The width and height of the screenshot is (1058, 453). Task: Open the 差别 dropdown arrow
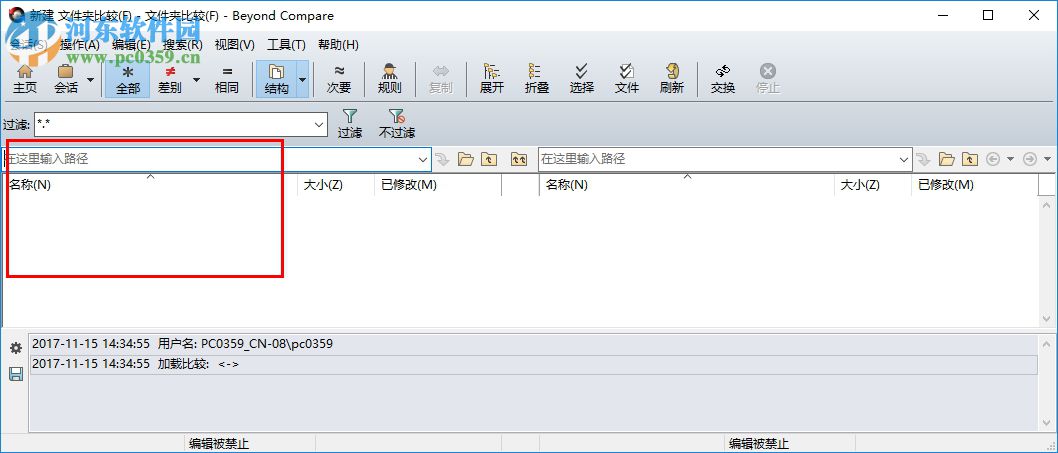coord(196,79)
